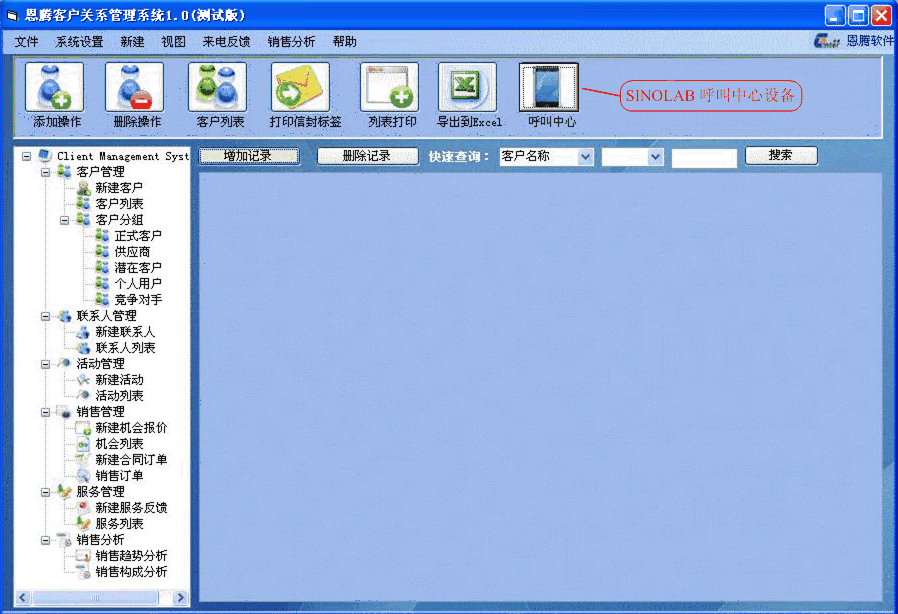The image size is (898, 614).
Task: Click the 新建联系人 tree icon
Action: click(x=84, y=332)
